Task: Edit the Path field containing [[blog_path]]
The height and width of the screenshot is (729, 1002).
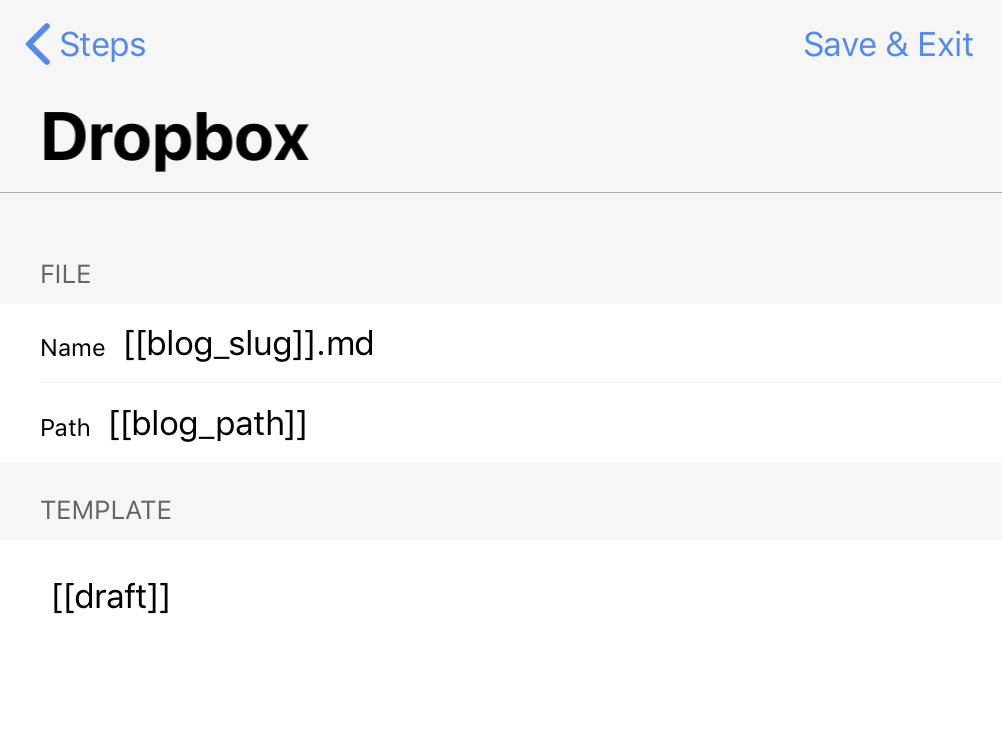Action: click(x=208, y=425)
